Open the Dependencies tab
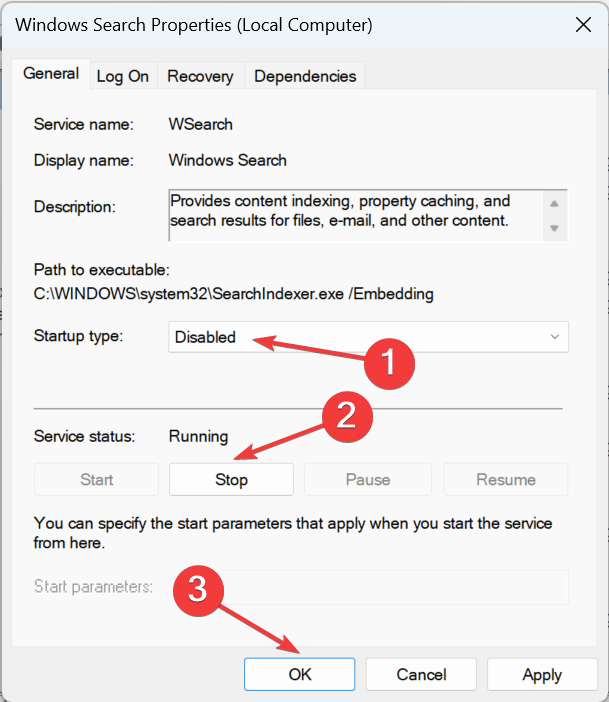Image resolution: width=609 pixels, height=702 pixels. pyautogui.click(x=305, y=76)
